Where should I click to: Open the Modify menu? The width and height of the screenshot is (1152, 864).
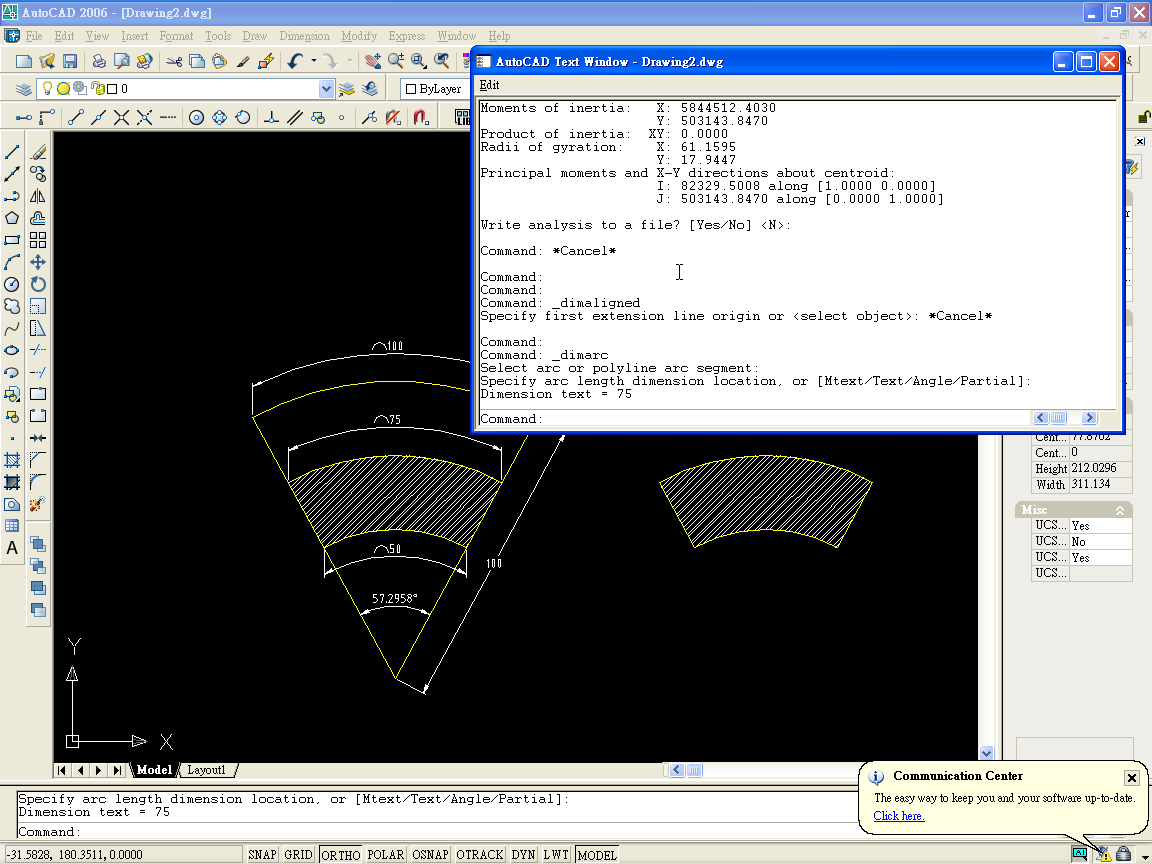click(359, 36)
